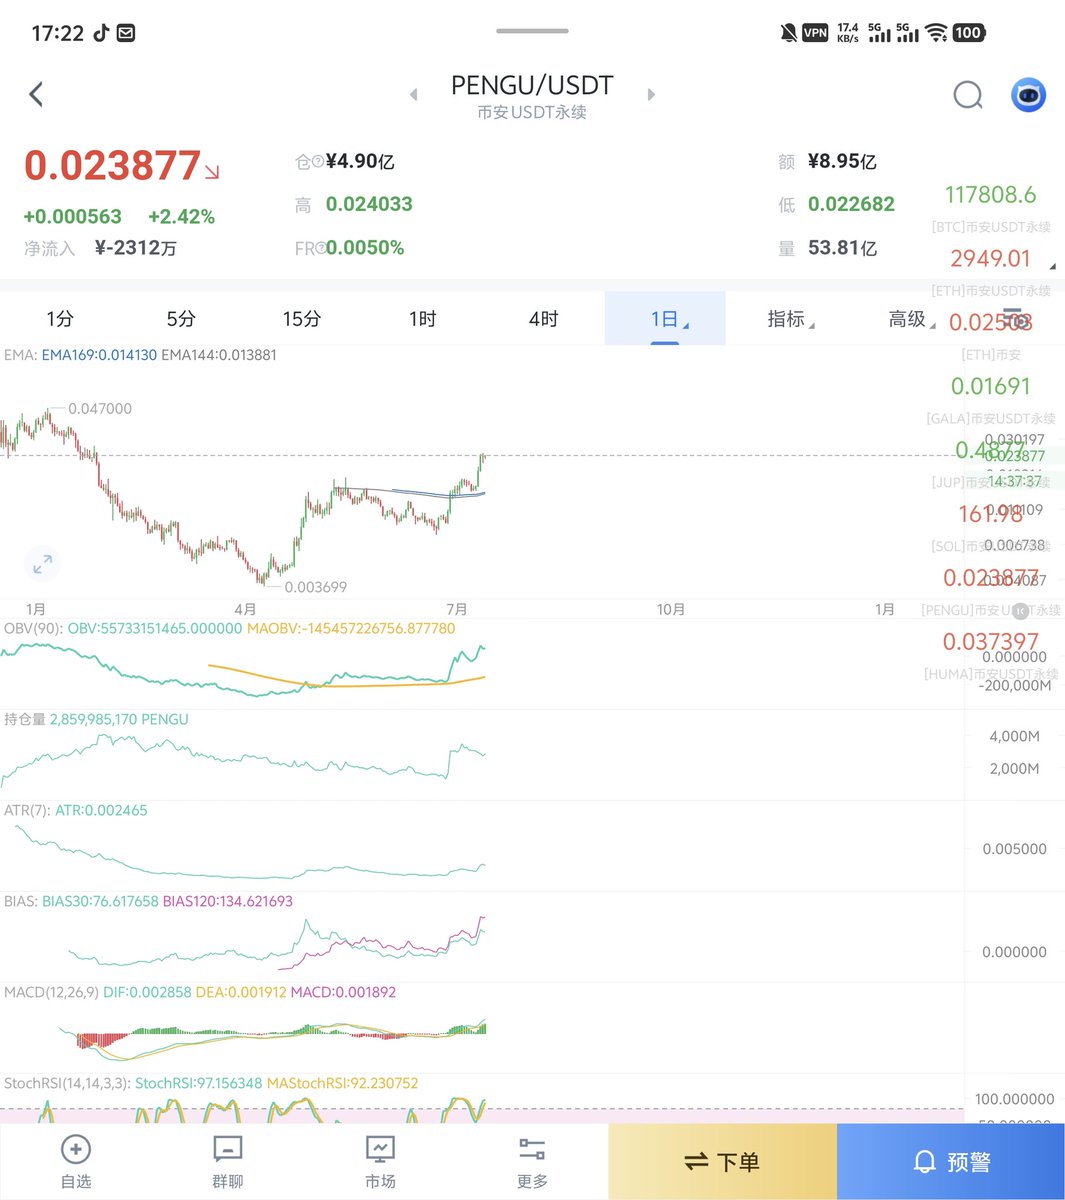Screen dimensions: 1065x1200
Task: Tap the battery 100 indicator
Action: pyautogui.click(x=968, y=33)
